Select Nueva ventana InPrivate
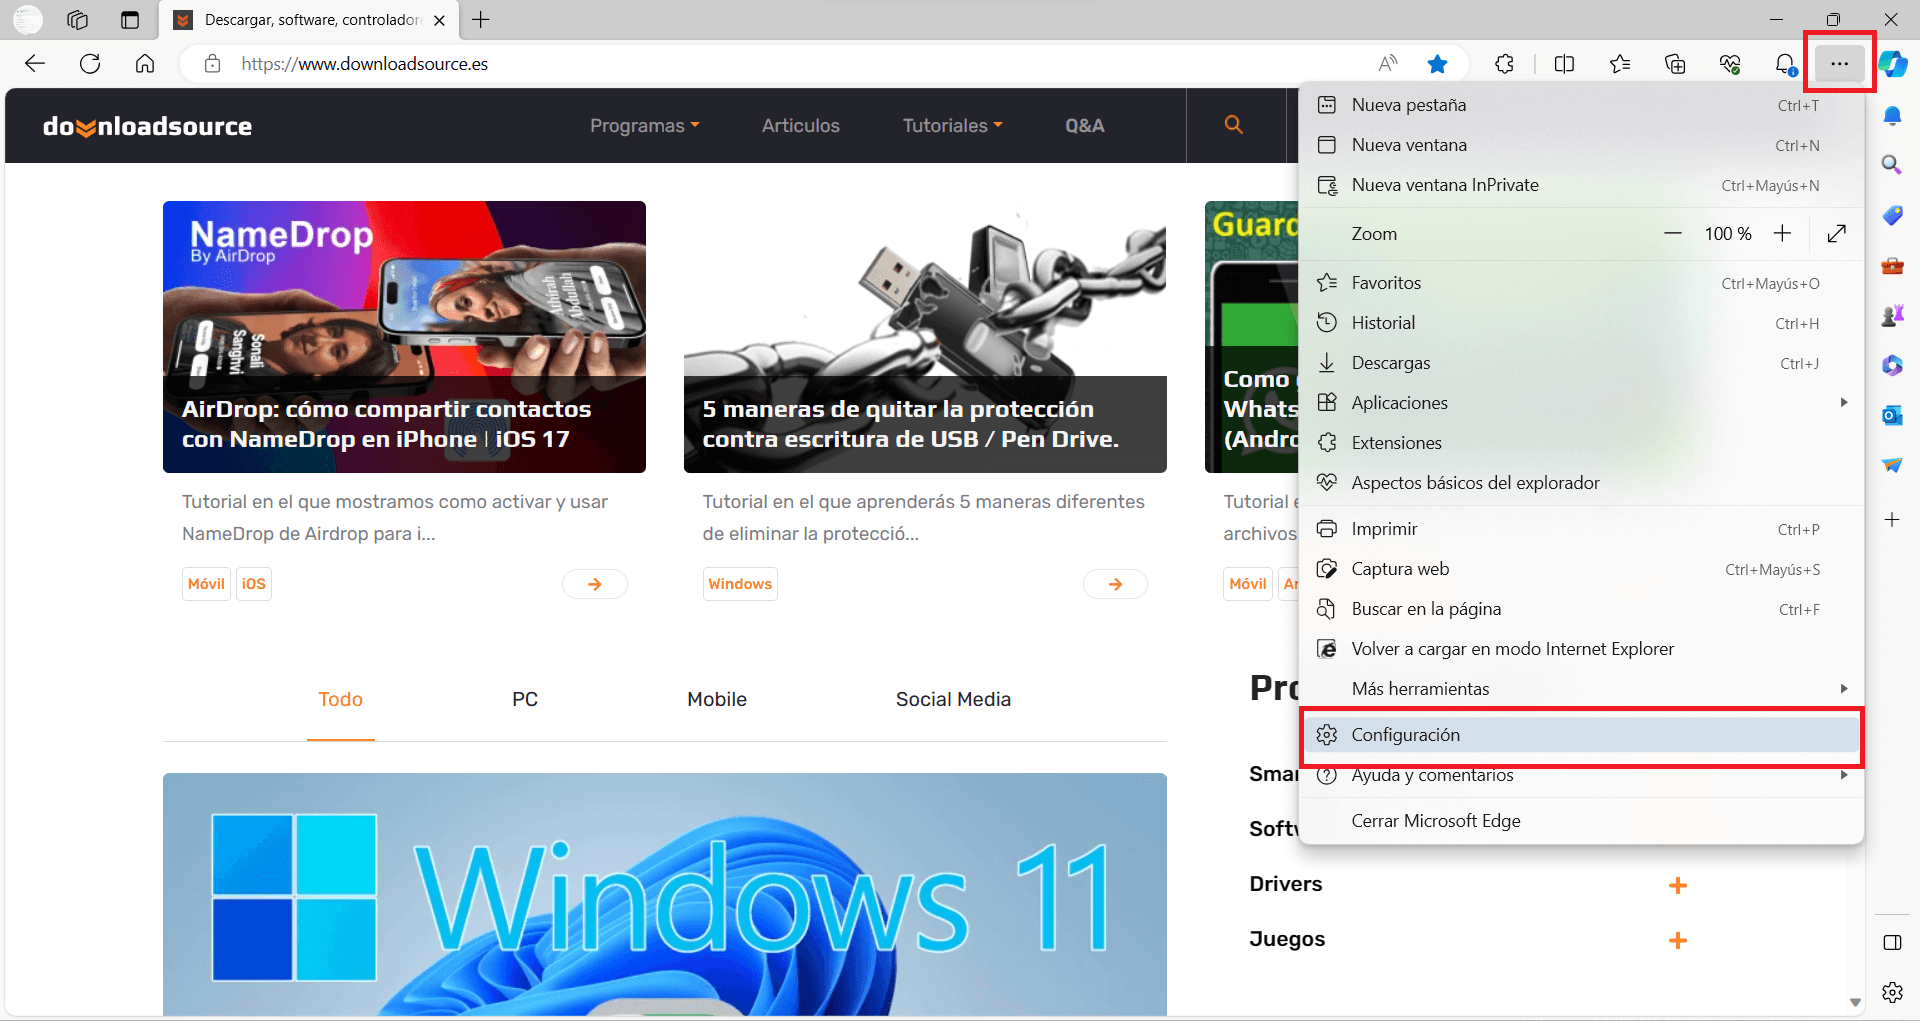 tap(1581, 185)
